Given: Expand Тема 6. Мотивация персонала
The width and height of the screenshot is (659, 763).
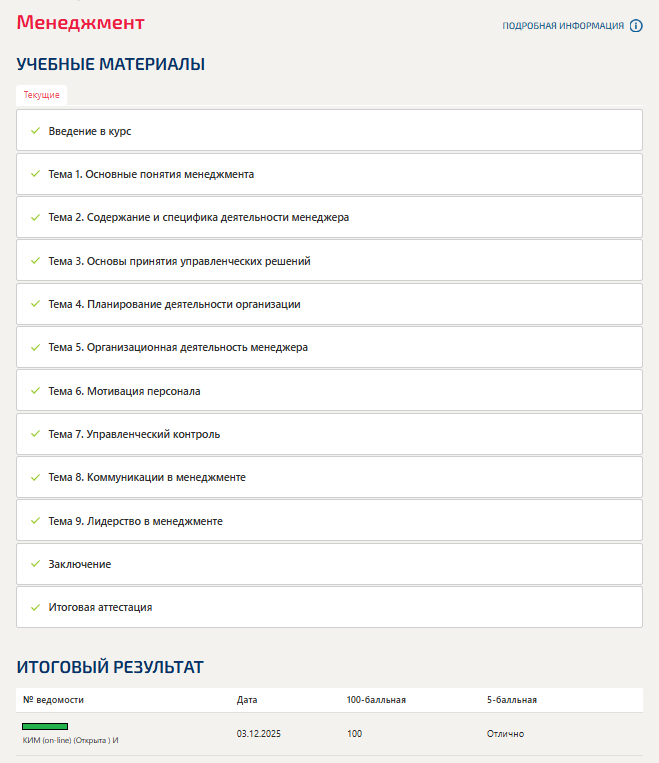Looking at the screenshot, I should tap(124, 391).
